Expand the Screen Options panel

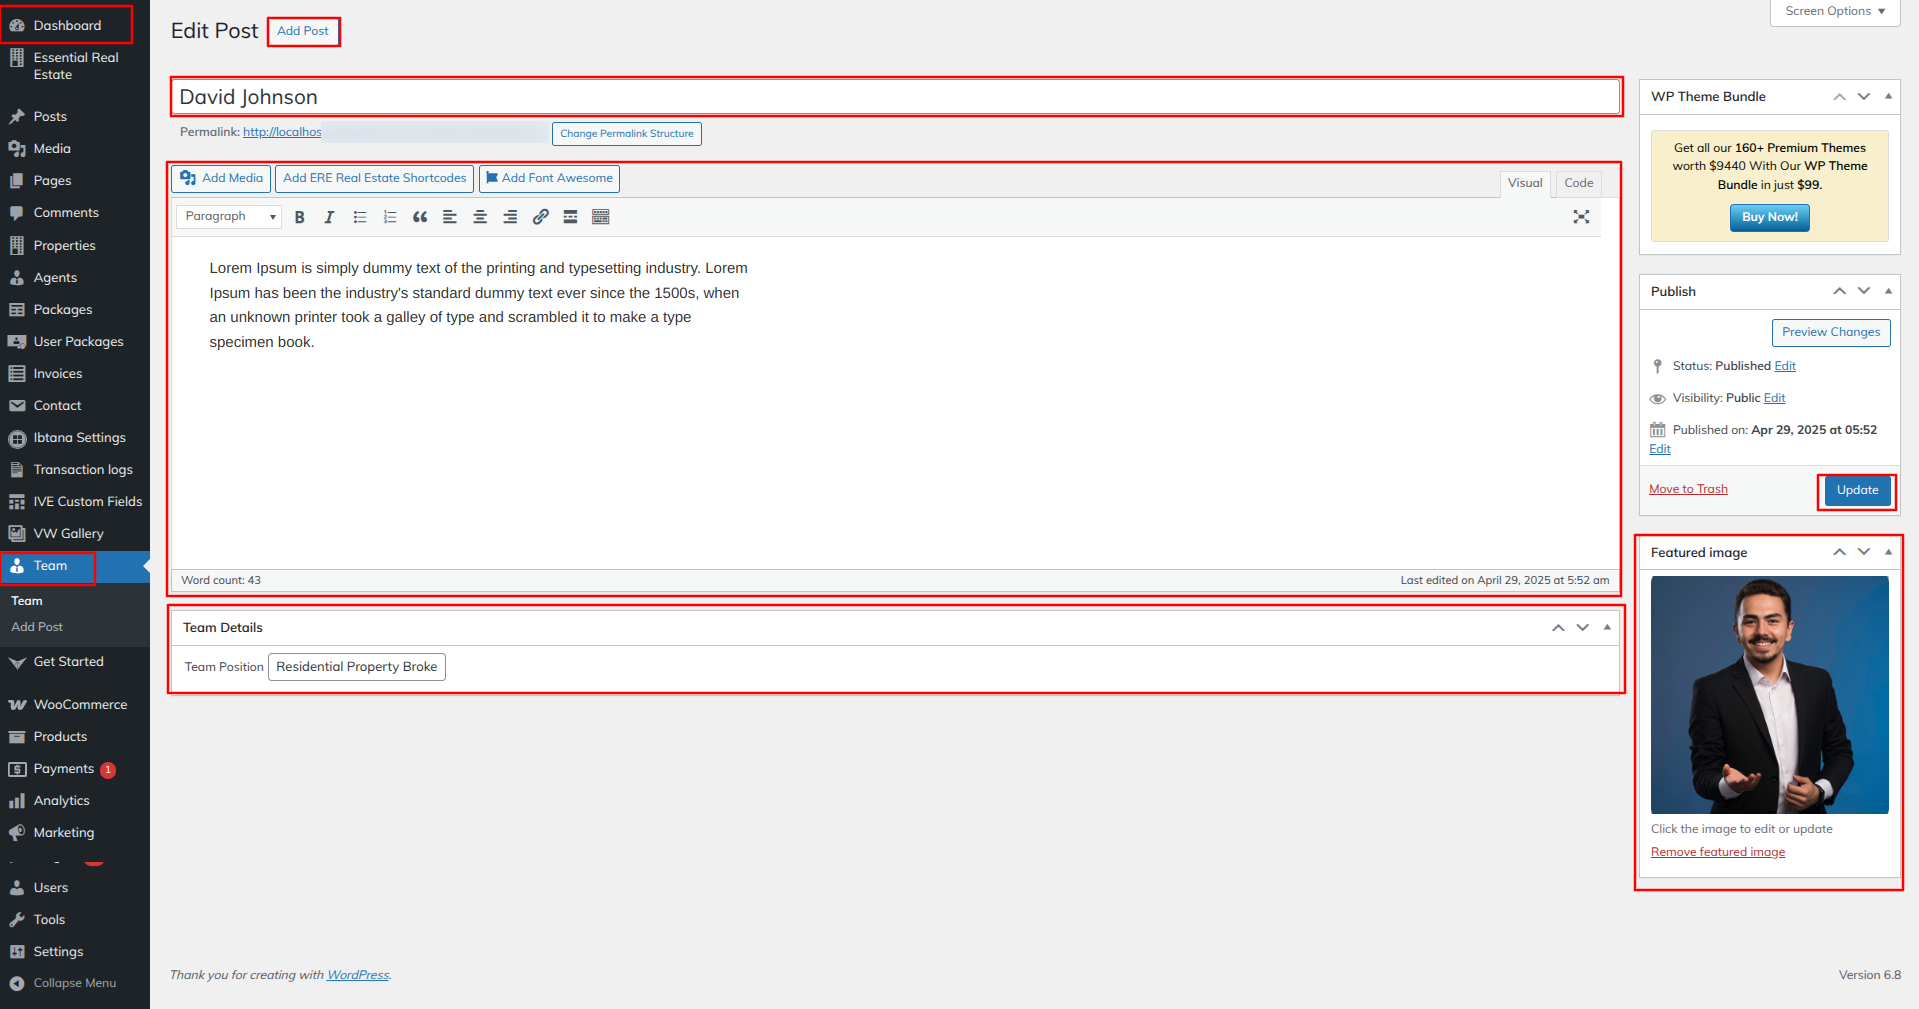click(1834, 12)
